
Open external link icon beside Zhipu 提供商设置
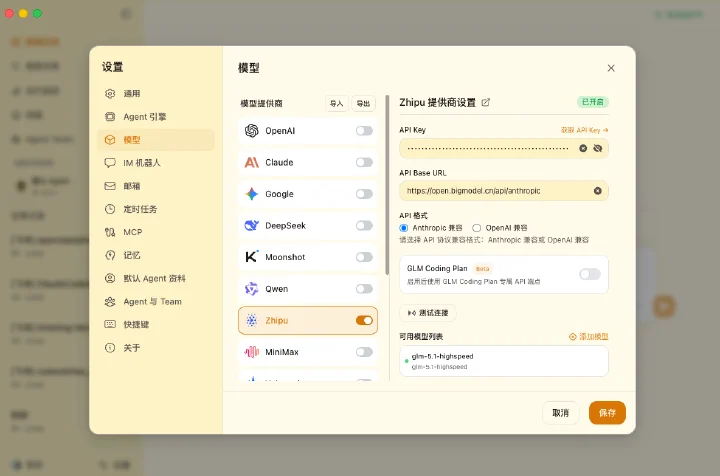(x=485, y=102)
